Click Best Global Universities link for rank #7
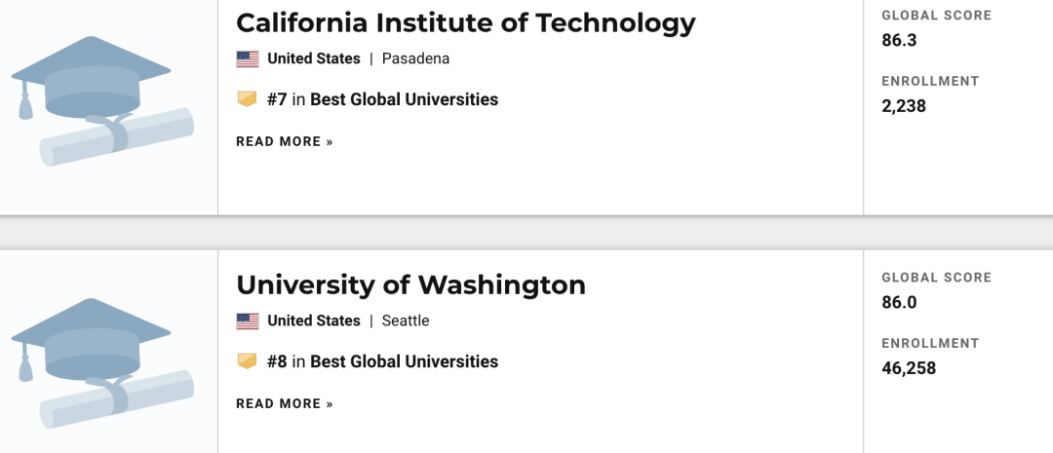 coord(404,100)
